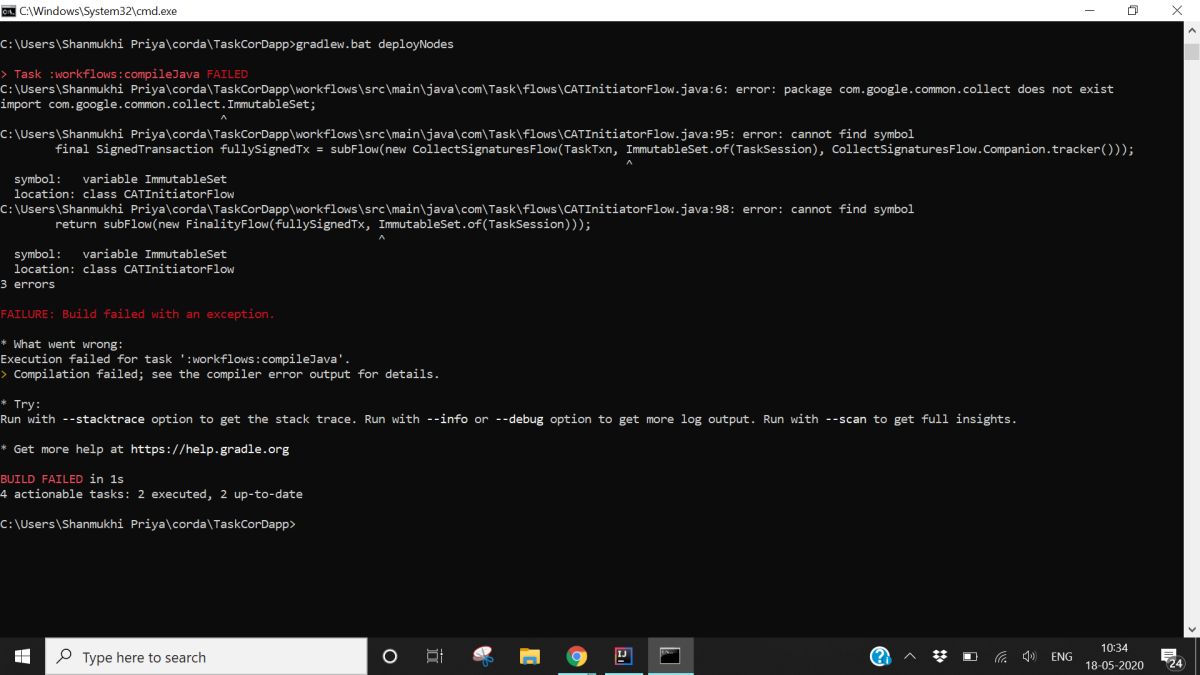Click "4 actionable tasks: 2 executed, 2 up-to-date"
1200x675 pixels.
(x=151, y=494)
